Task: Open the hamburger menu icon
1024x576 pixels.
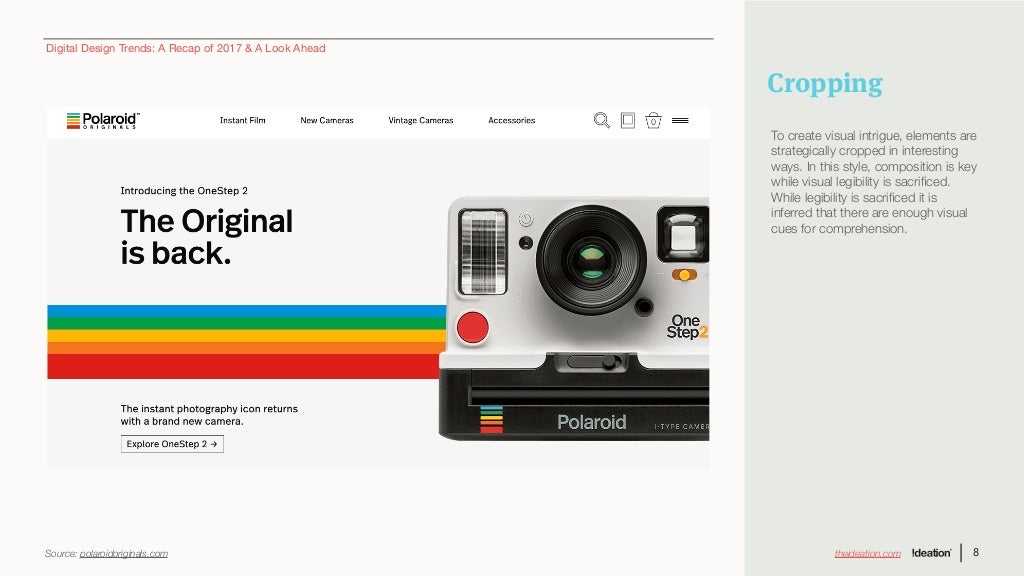Action: click(x=680, y=120)
